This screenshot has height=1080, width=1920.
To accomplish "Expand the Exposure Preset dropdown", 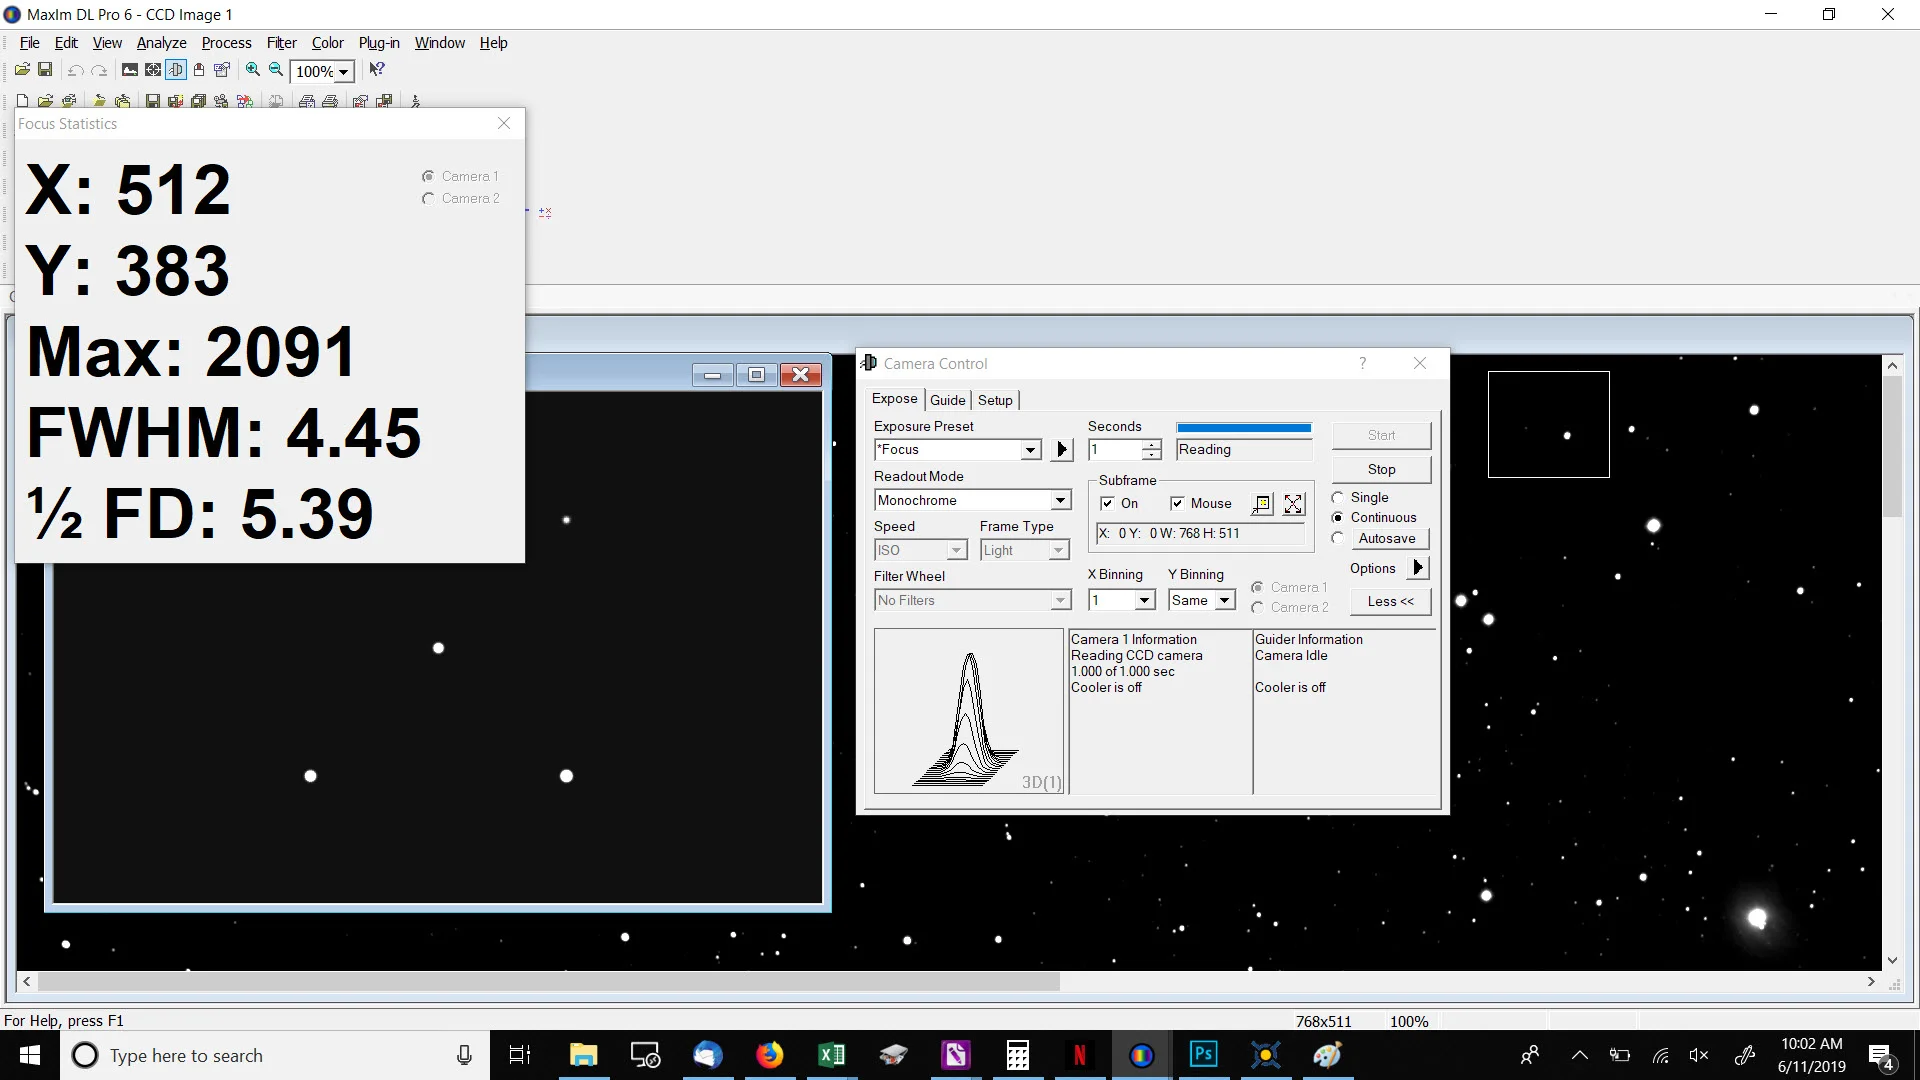I will point(1030,450).
